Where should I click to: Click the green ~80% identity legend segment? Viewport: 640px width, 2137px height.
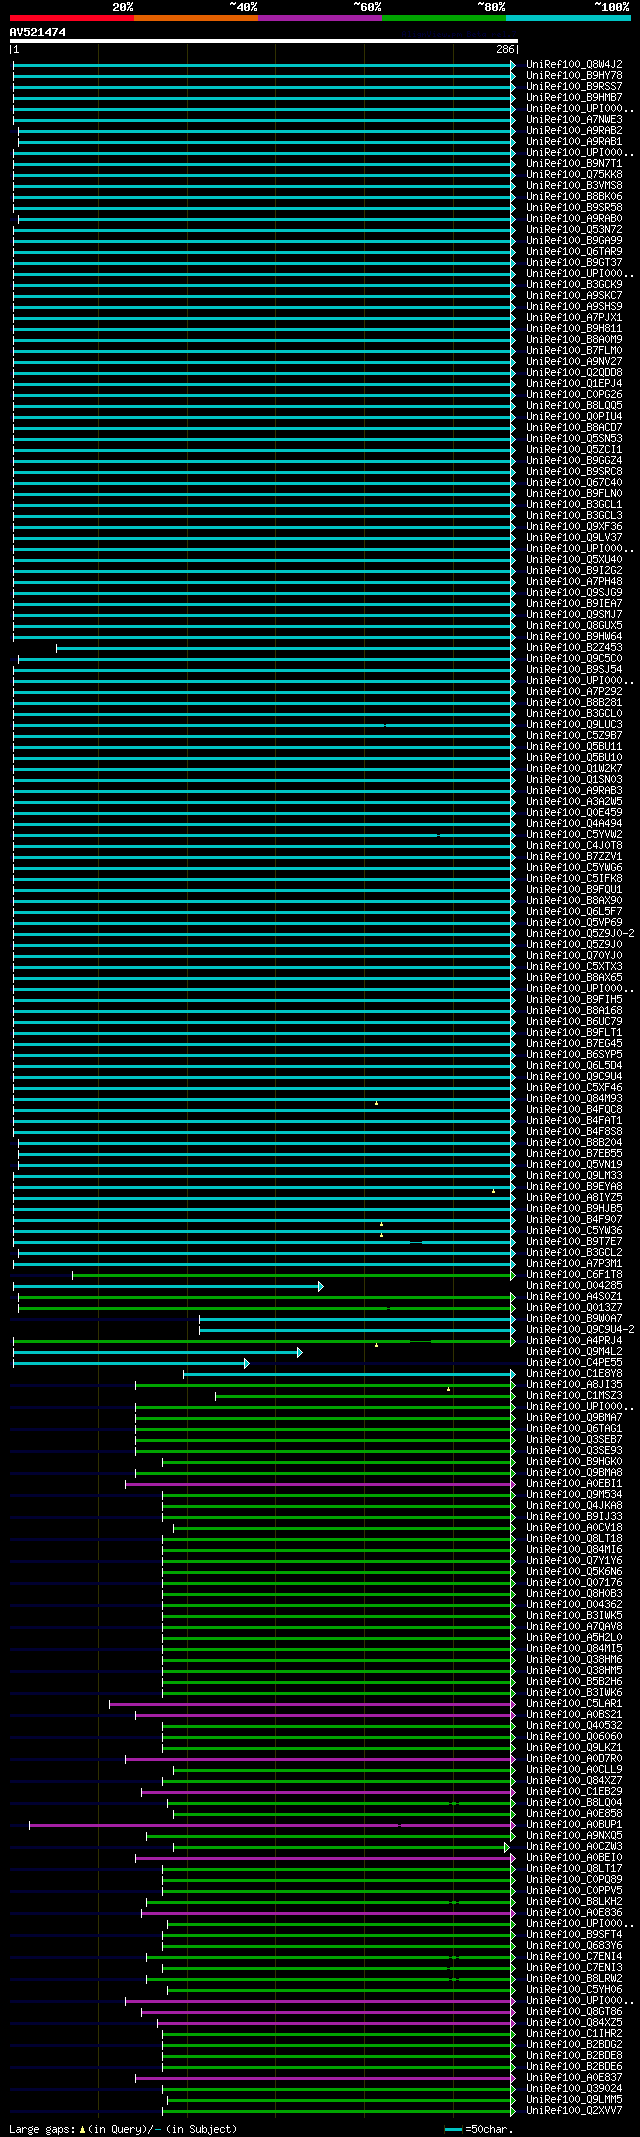444,18
